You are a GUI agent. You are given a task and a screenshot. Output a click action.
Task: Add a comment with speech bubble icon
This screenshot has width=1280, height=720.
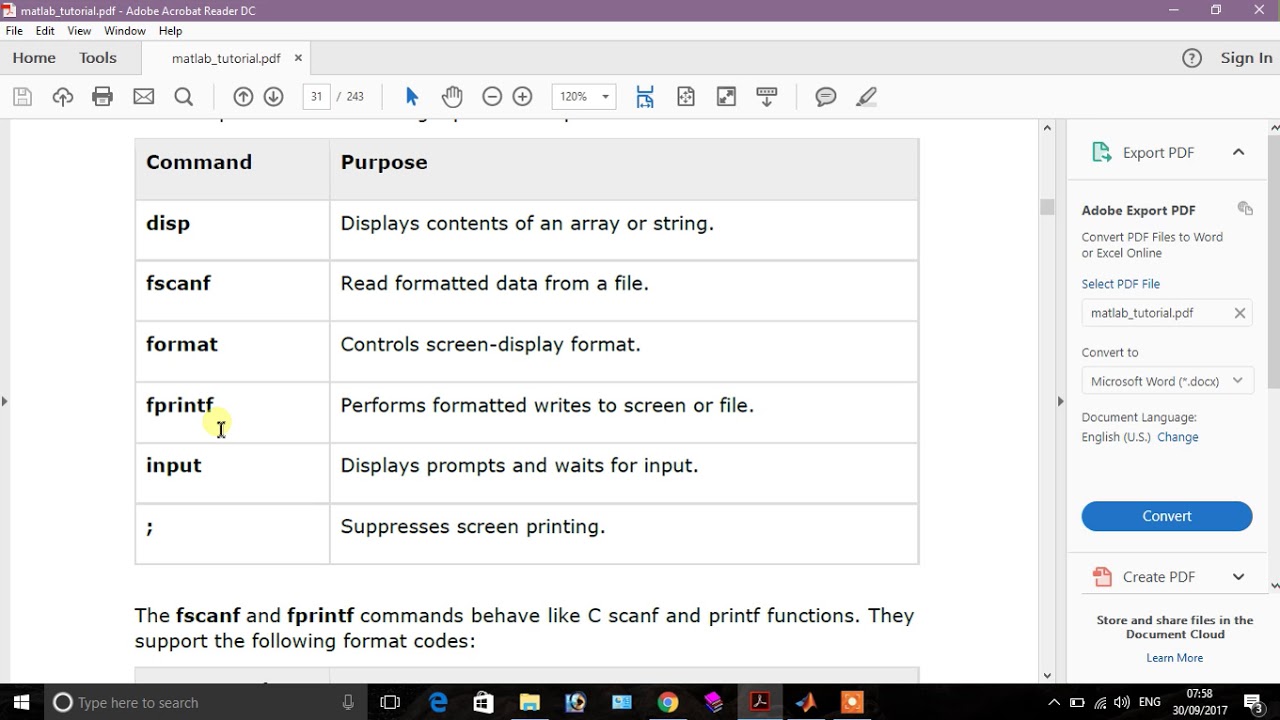click(826, 97)
